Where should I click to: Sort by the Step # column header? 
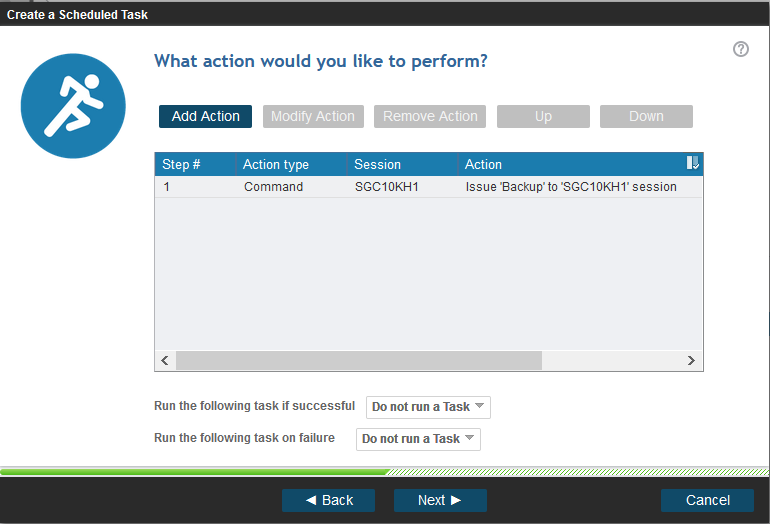pos(194,164)
